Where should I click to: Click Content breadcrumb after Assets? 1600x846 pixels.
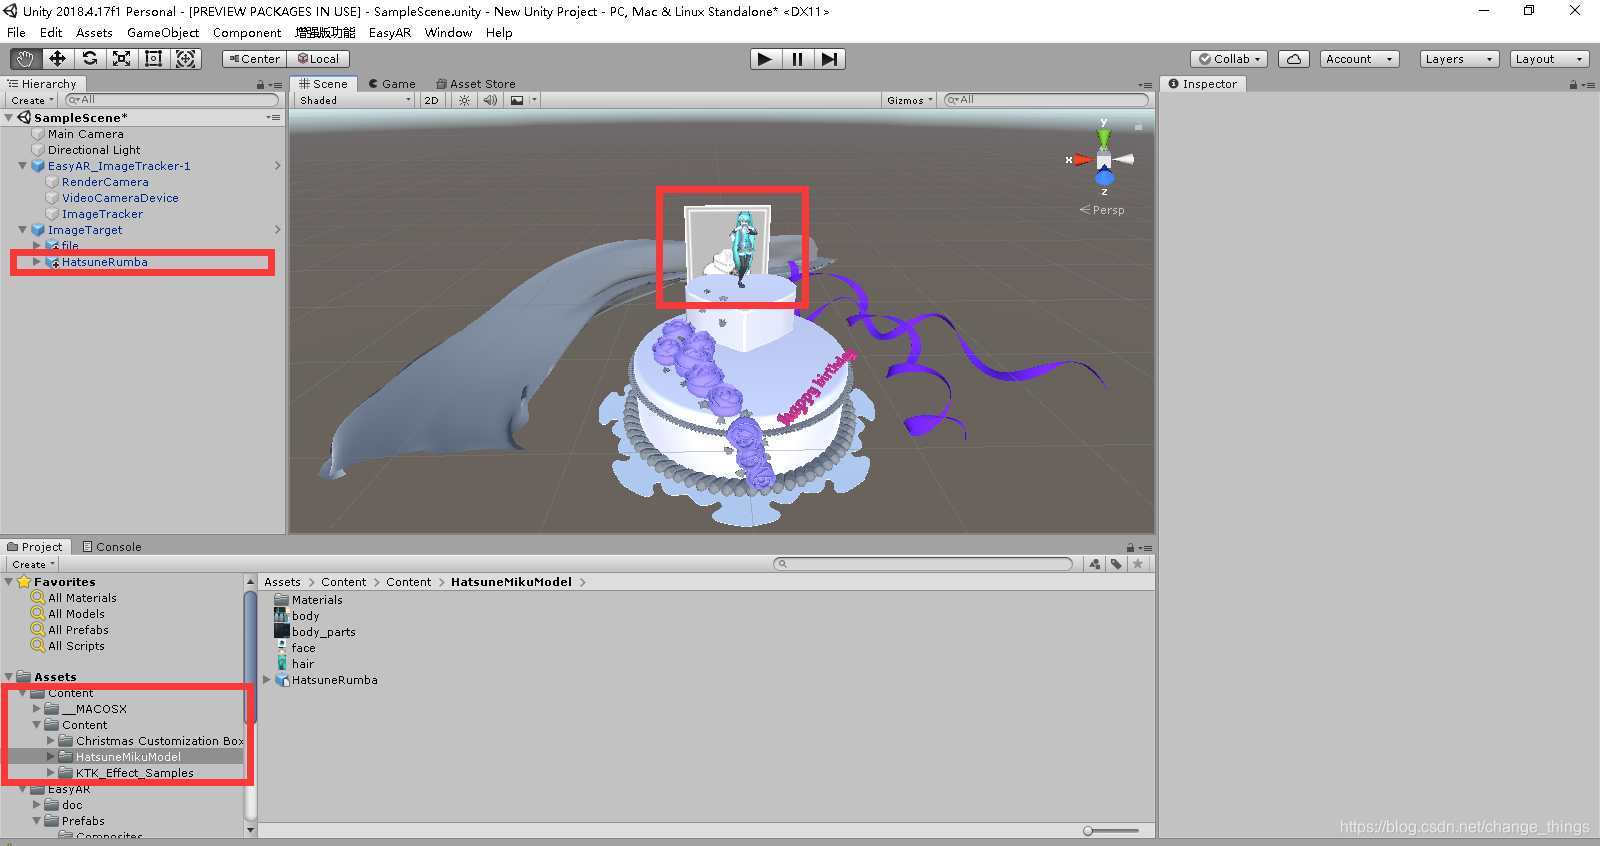344,582
